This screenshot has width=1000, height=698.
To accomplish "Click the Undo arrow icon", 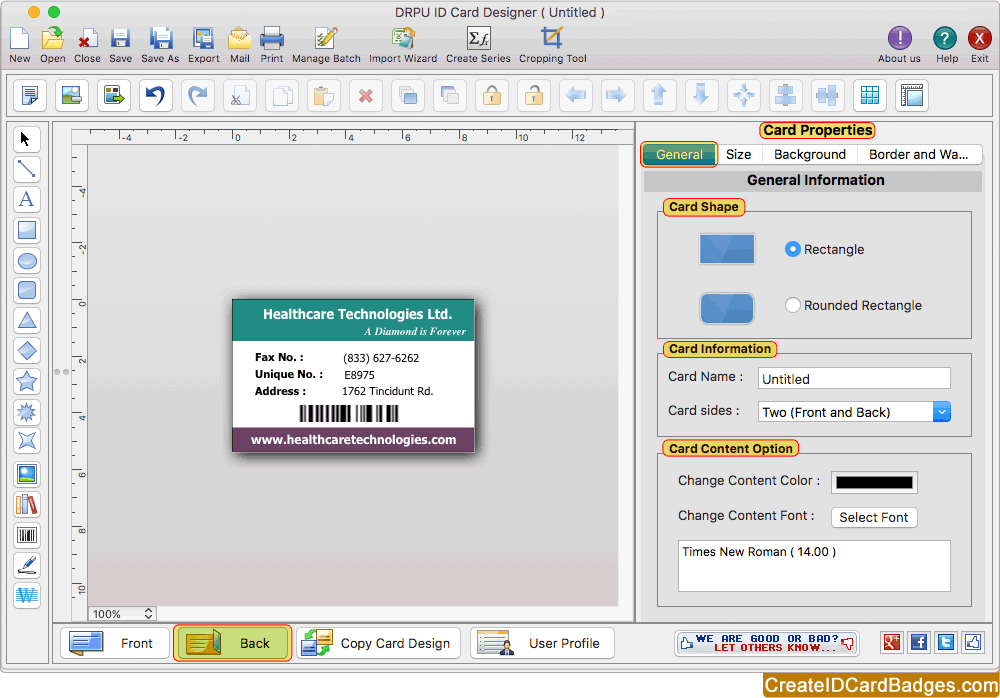I will click(156, 96).
